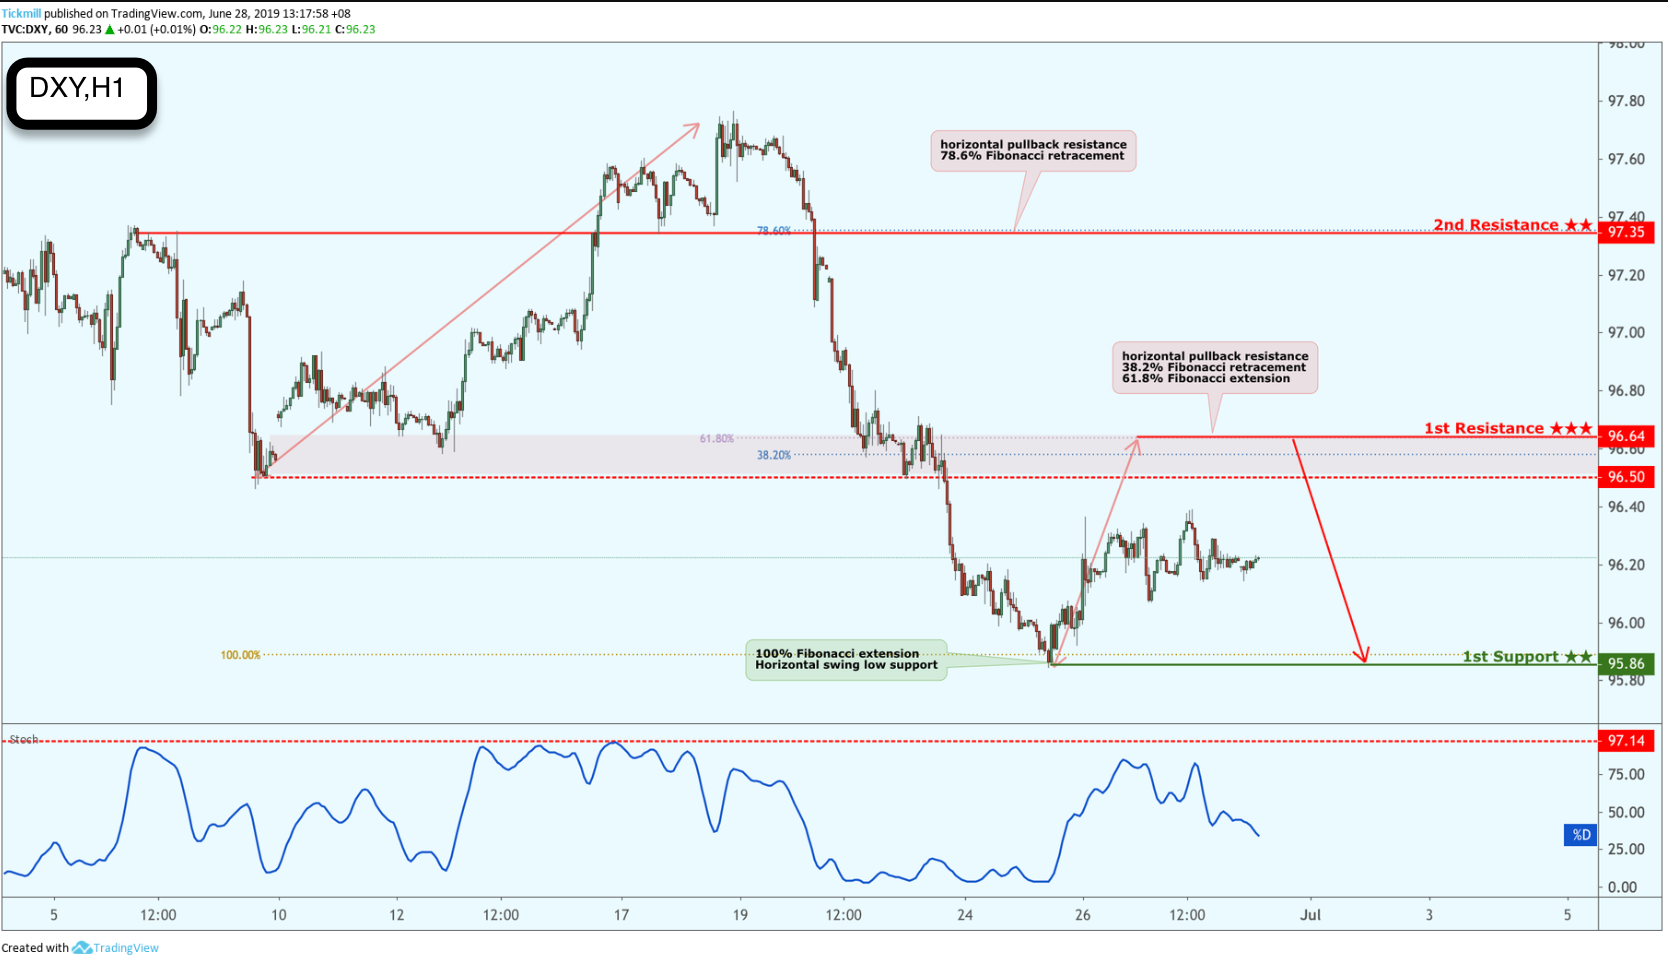The height and width of the screenshot is (962, 1668).
Task: Click the 75.00 stochastic scale label
Action: (x=1626, y=774)
